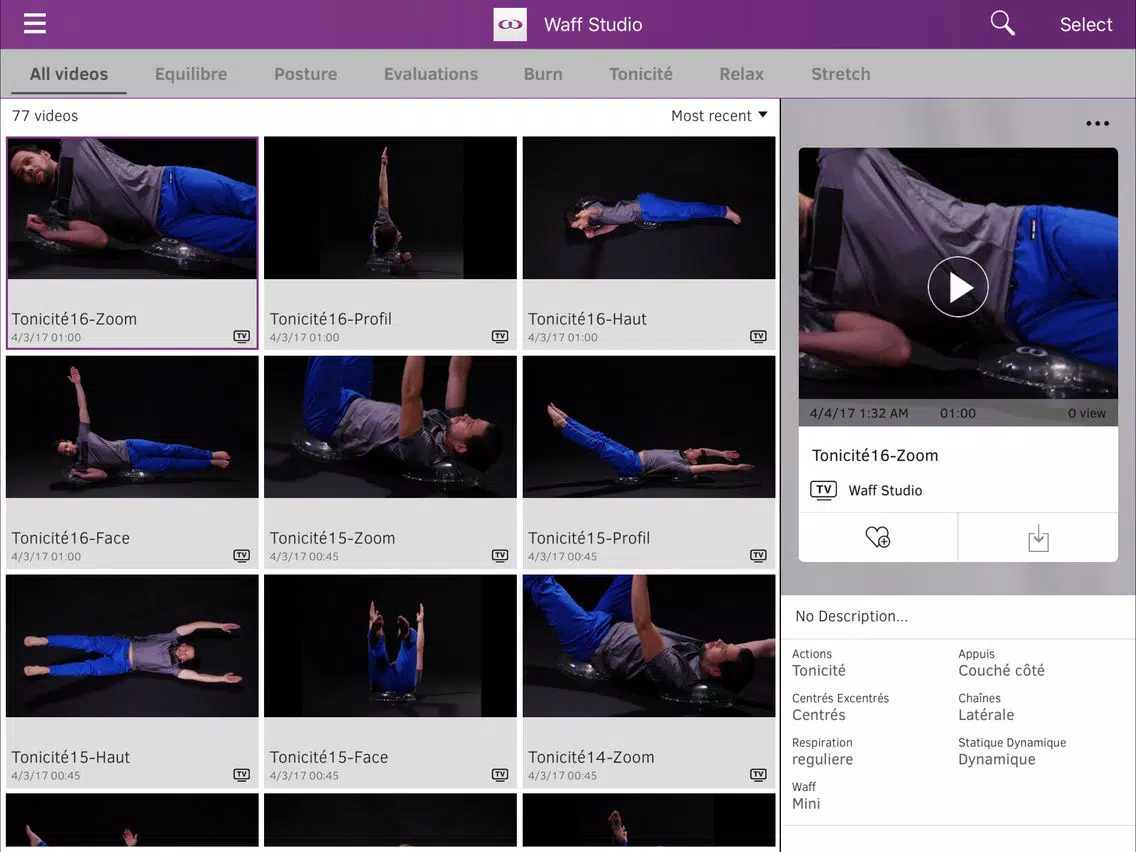Tap TV icon on Tonicité15-Face card

(x=500, y=774)
